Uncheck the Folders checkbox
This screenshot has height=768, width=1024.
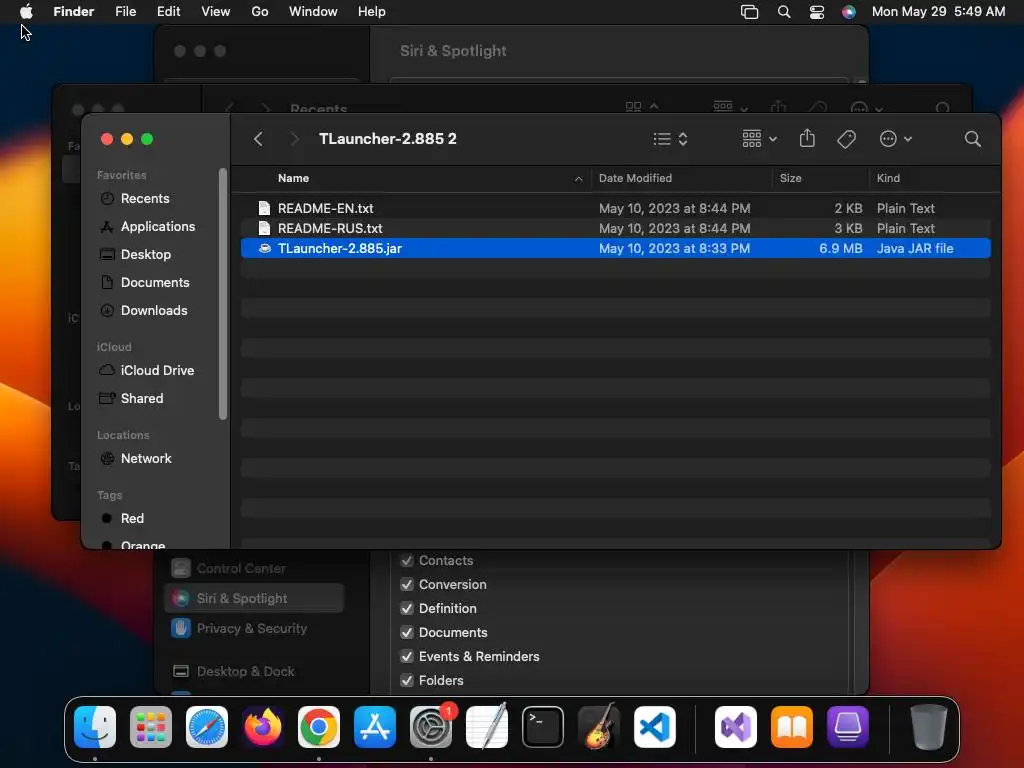click(407, 680)
